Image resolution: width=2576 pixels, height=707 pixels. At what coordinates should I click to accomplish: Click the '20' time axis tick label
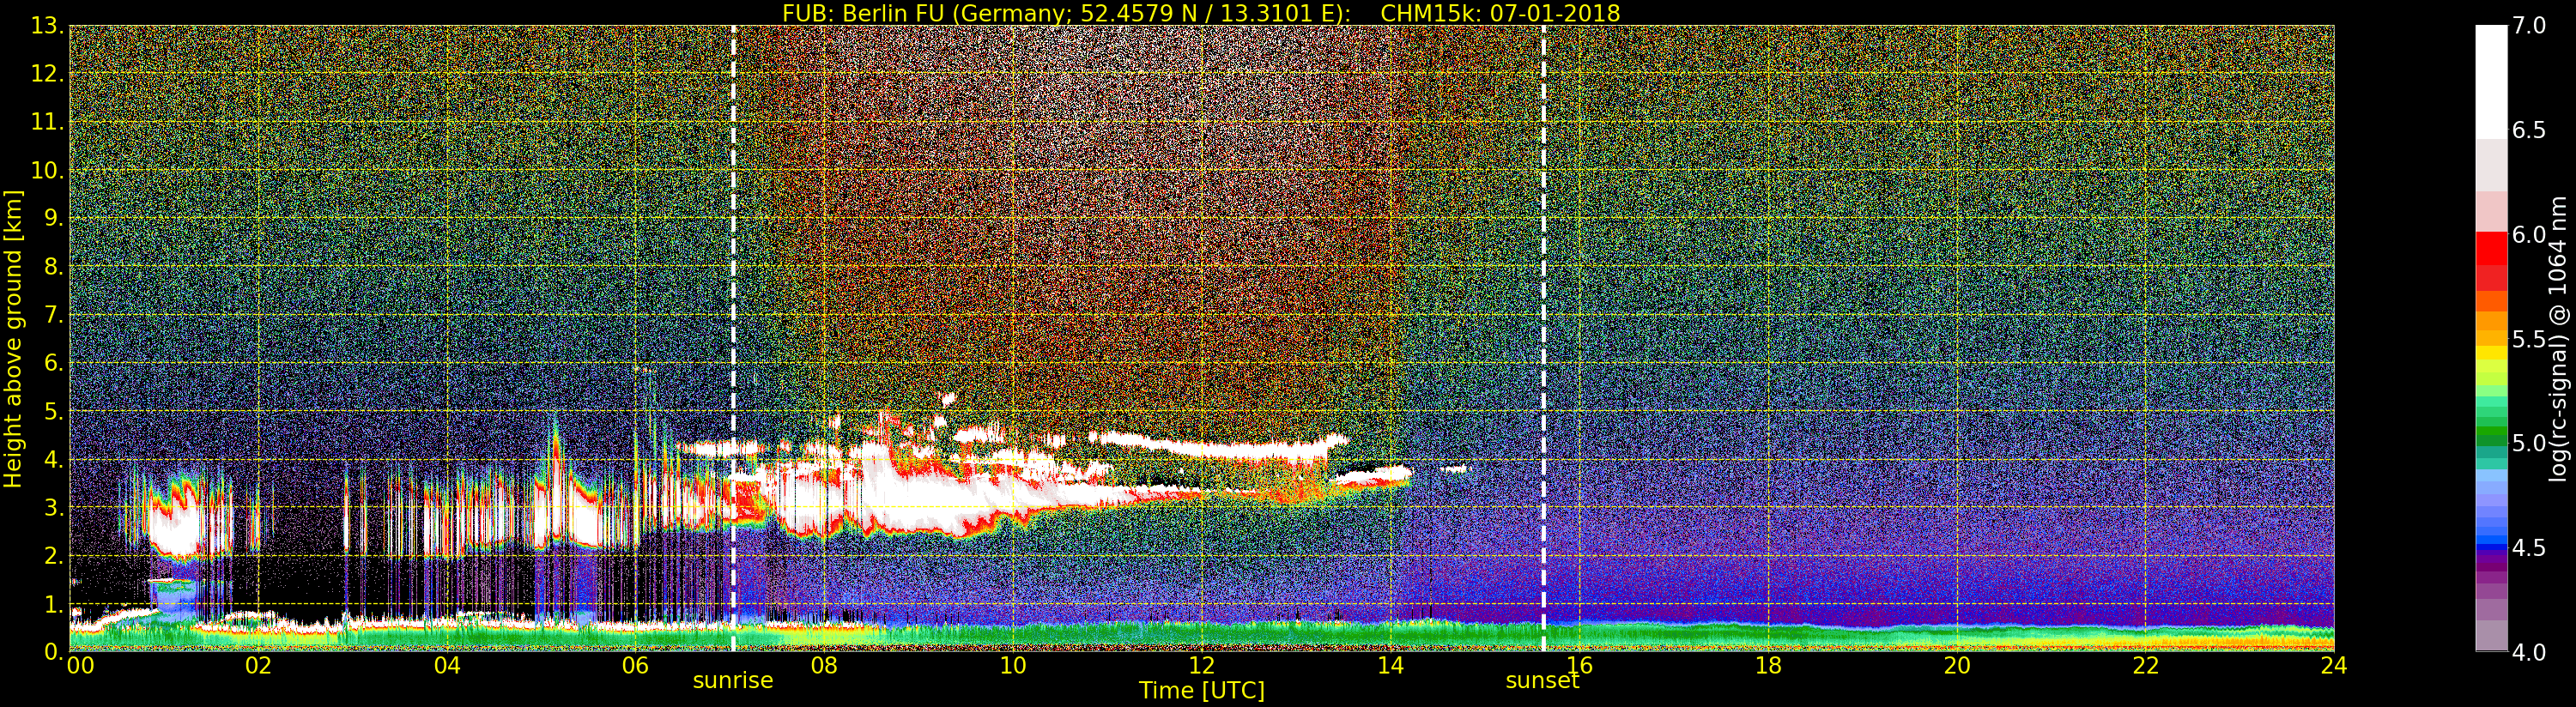1957,666
